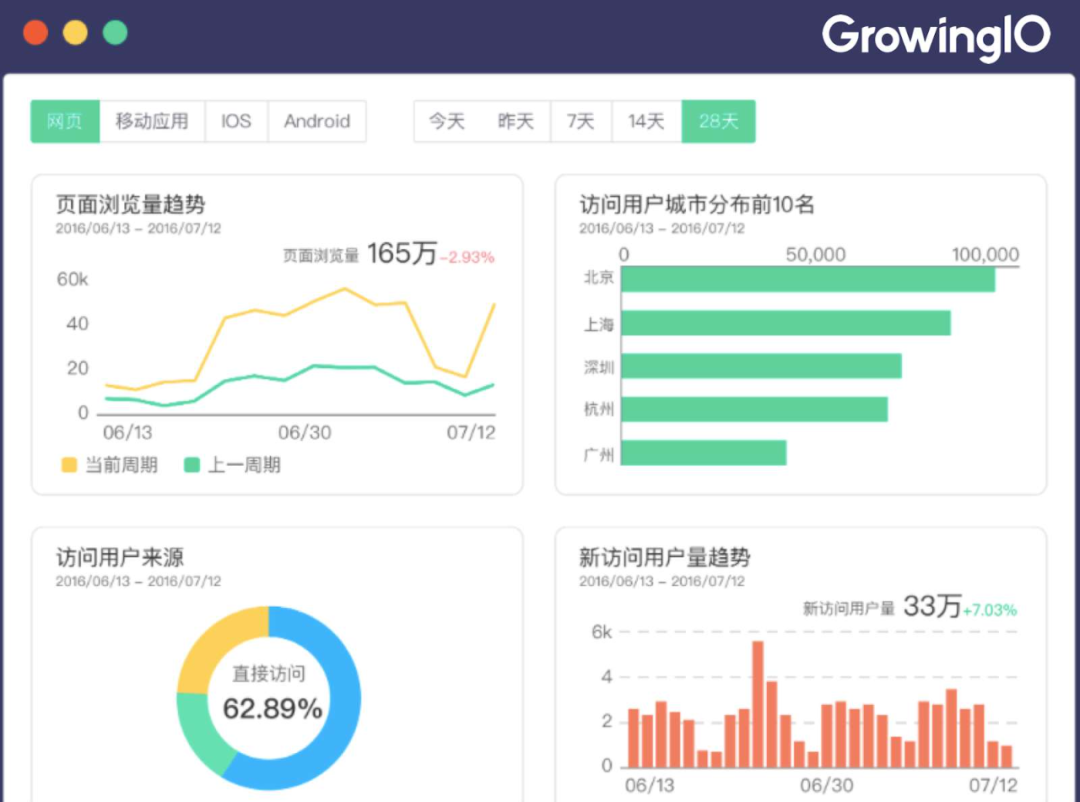1080x802 pixels.
Task: Select the 14天 time range
Action: tap(646, 121)
